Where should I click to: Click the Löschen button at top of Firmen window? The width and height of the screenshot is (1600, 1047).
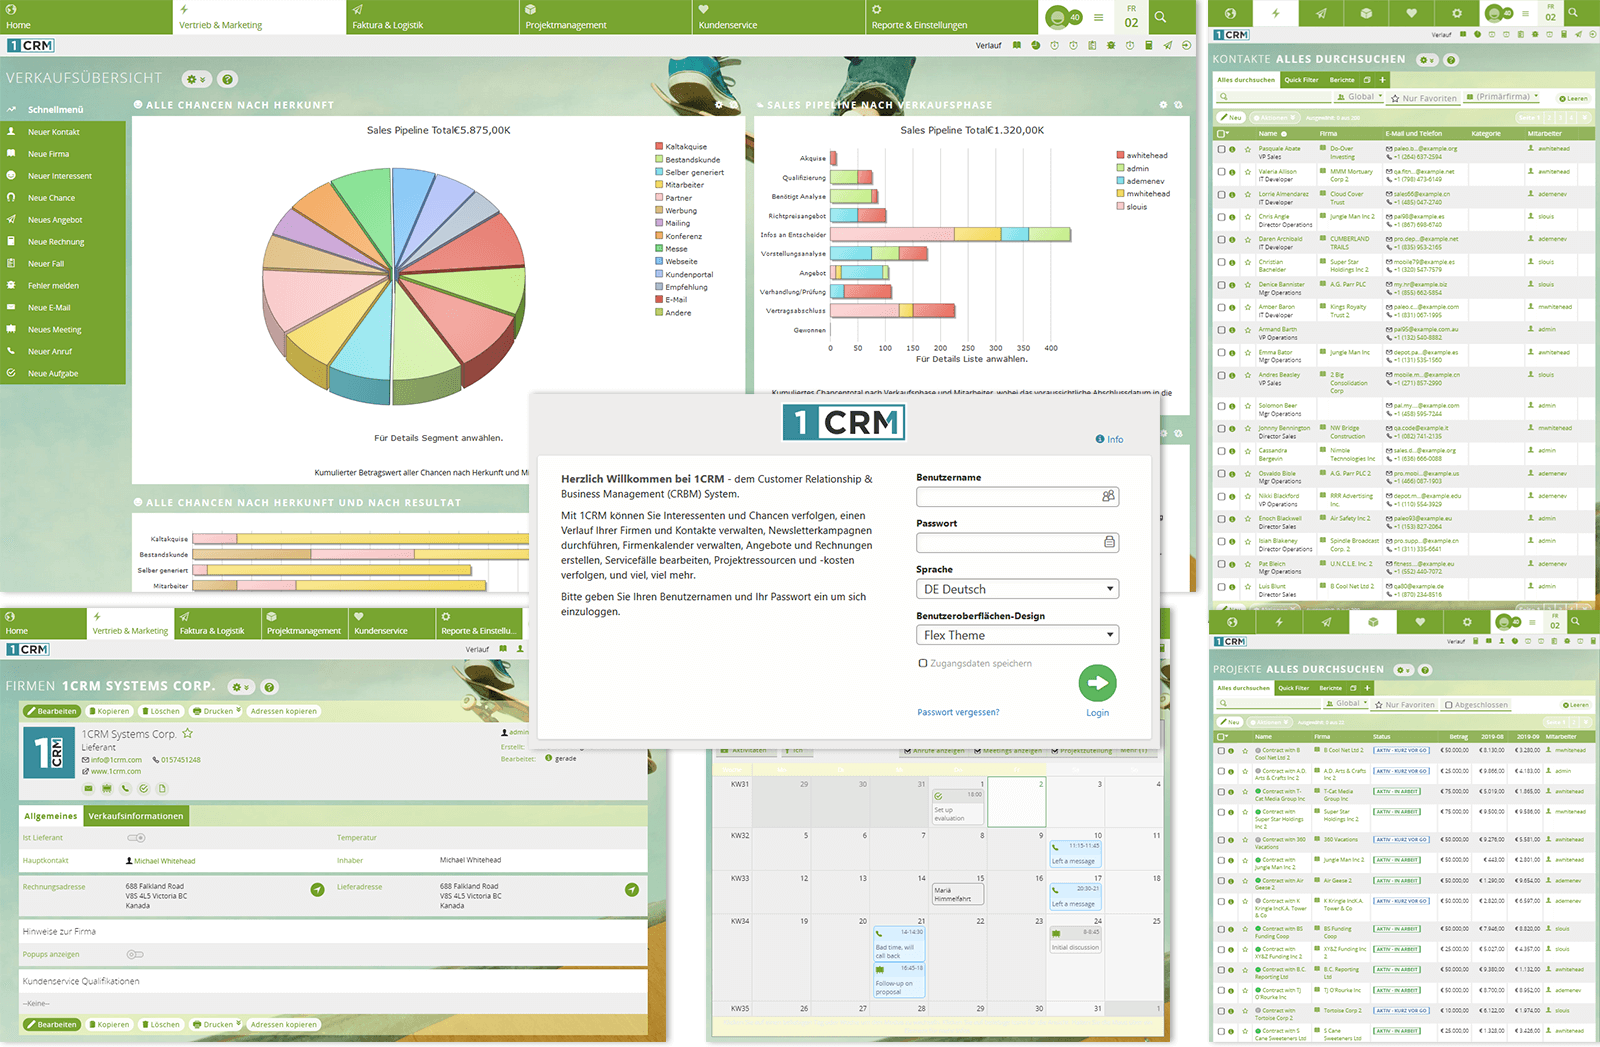click(161, 711)
